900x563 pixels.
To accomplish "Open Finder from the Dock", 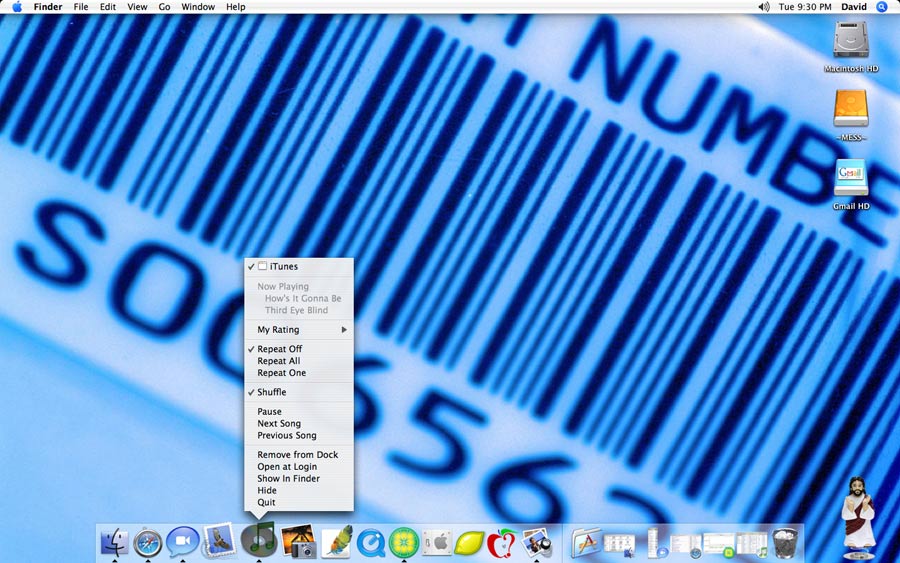I will (x=115, y=542).
